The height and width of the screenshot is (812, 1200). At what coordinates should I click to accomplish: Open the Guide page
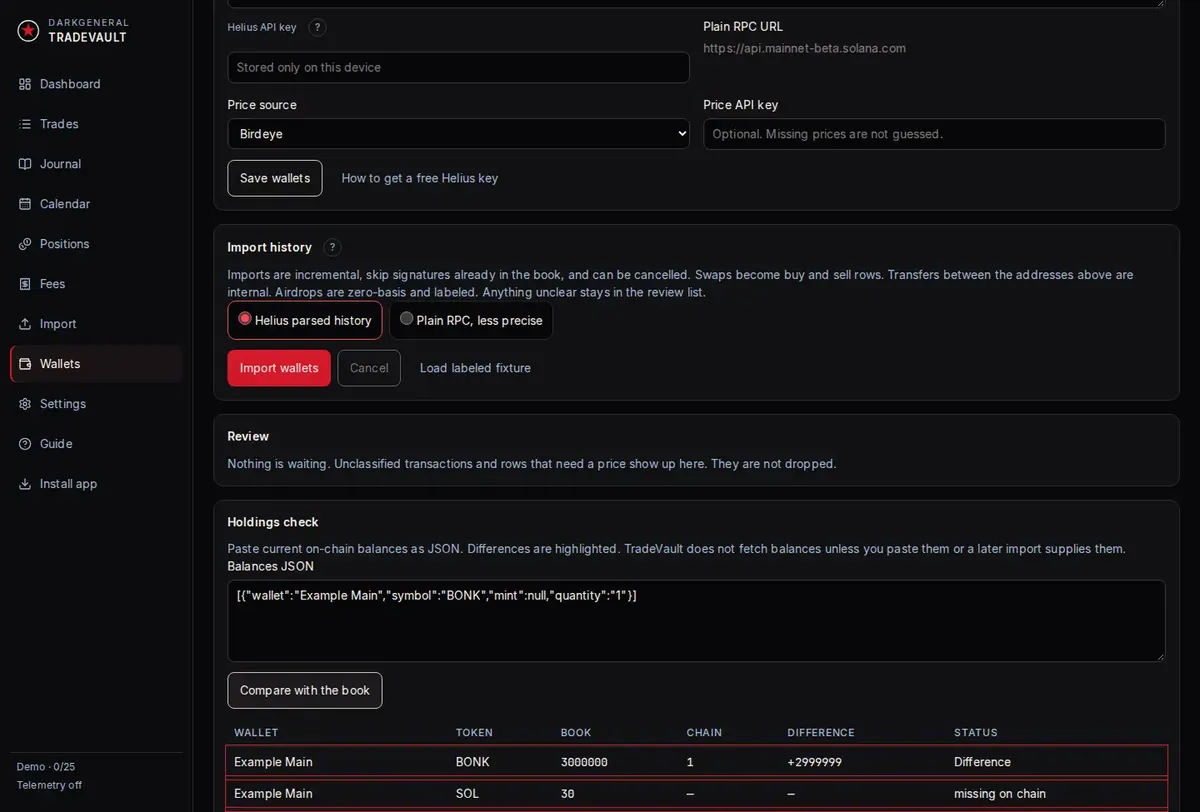(x=96, y=444)
